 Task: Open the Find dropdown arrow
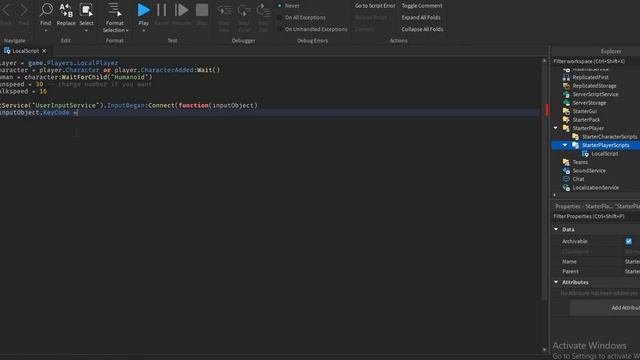(x=46, y=31)
